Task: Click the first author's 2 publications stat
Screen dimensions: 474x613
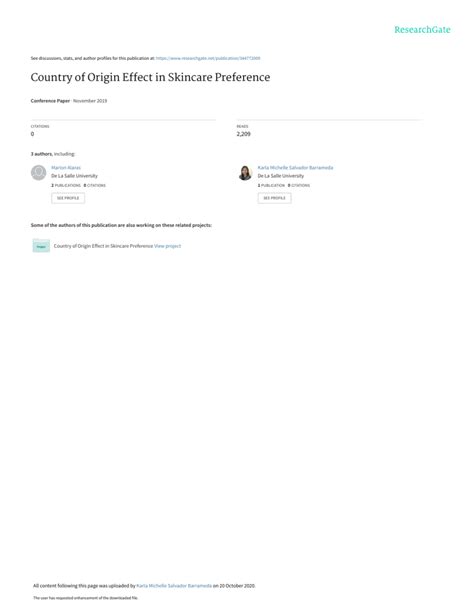Action: (x=66, y=185)
